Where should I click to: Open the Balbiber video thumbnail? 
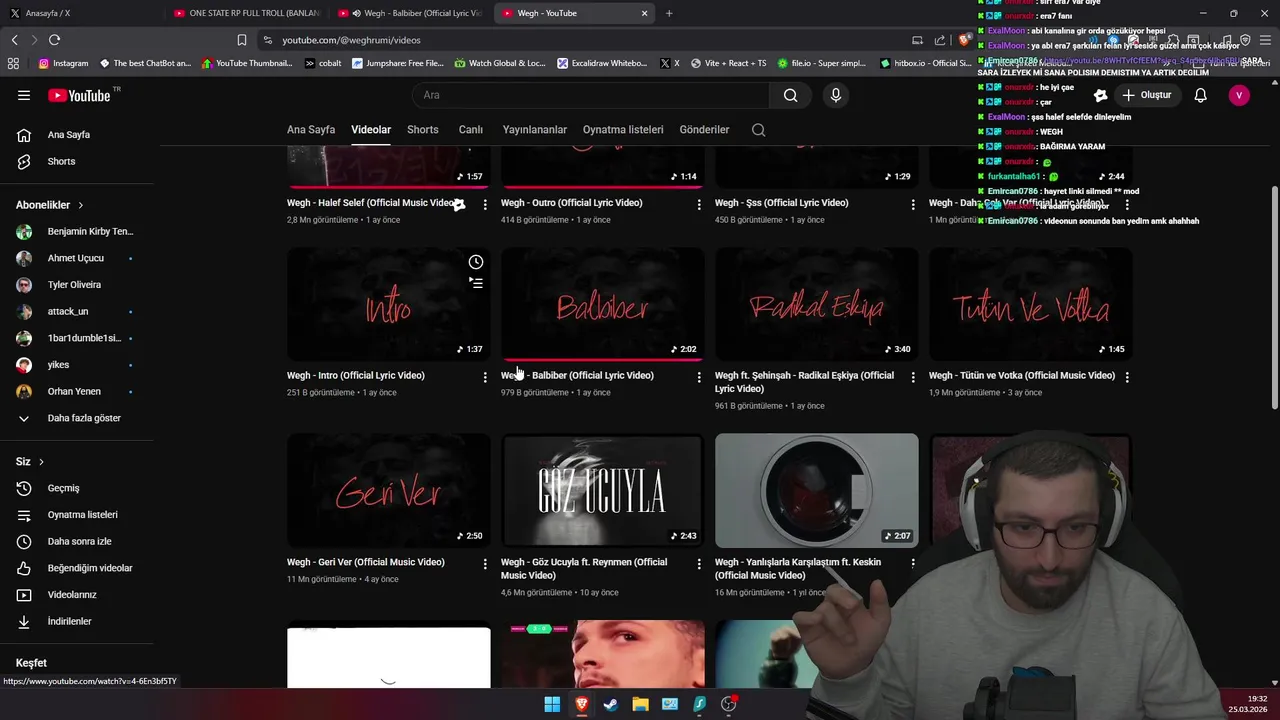(603, 304)
